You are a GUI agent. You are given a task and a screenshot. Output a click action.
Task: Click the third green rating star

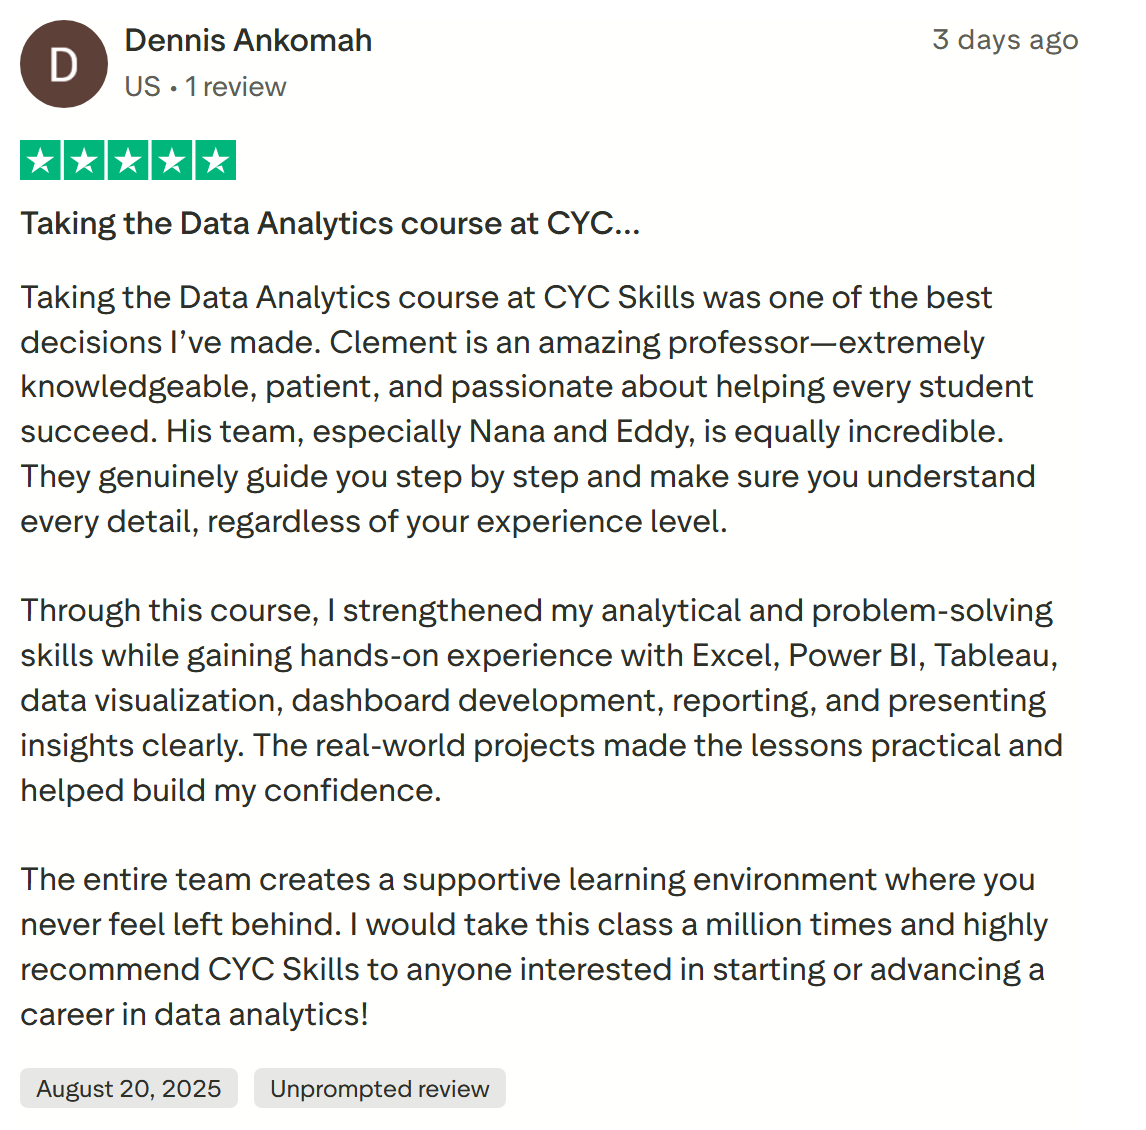(129, 160)
